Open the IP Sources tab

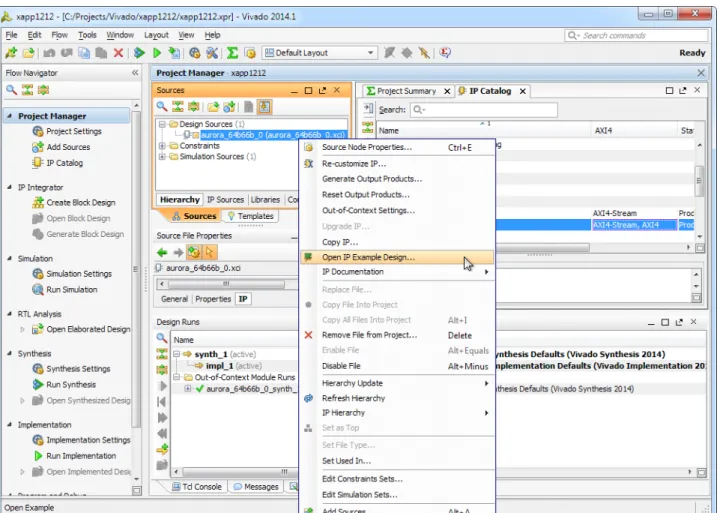(225, 200)
